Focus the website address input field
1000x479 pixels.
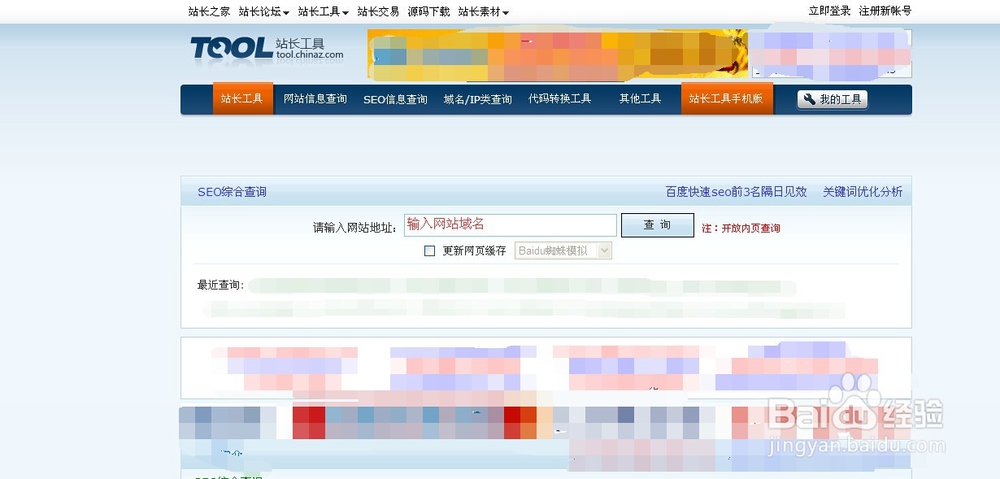tap(510, 225)
